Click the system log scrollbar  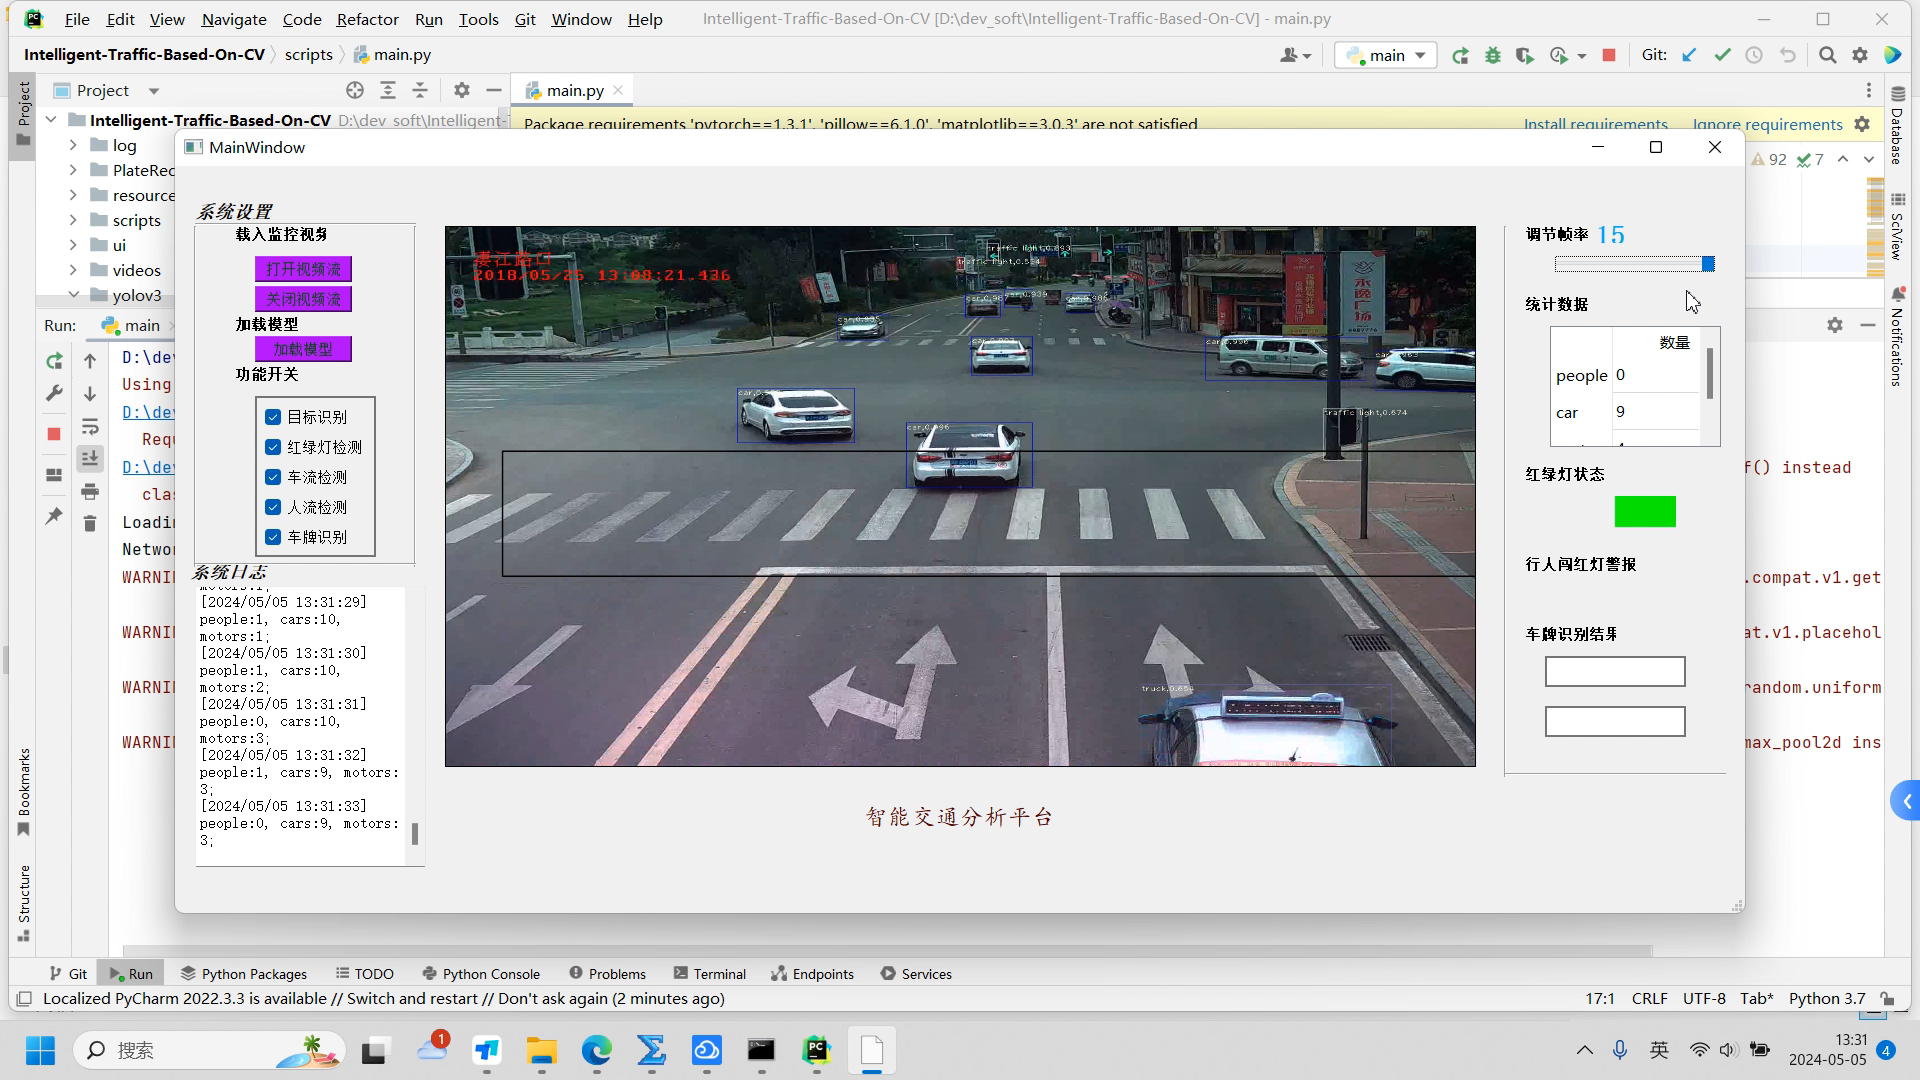415,833
